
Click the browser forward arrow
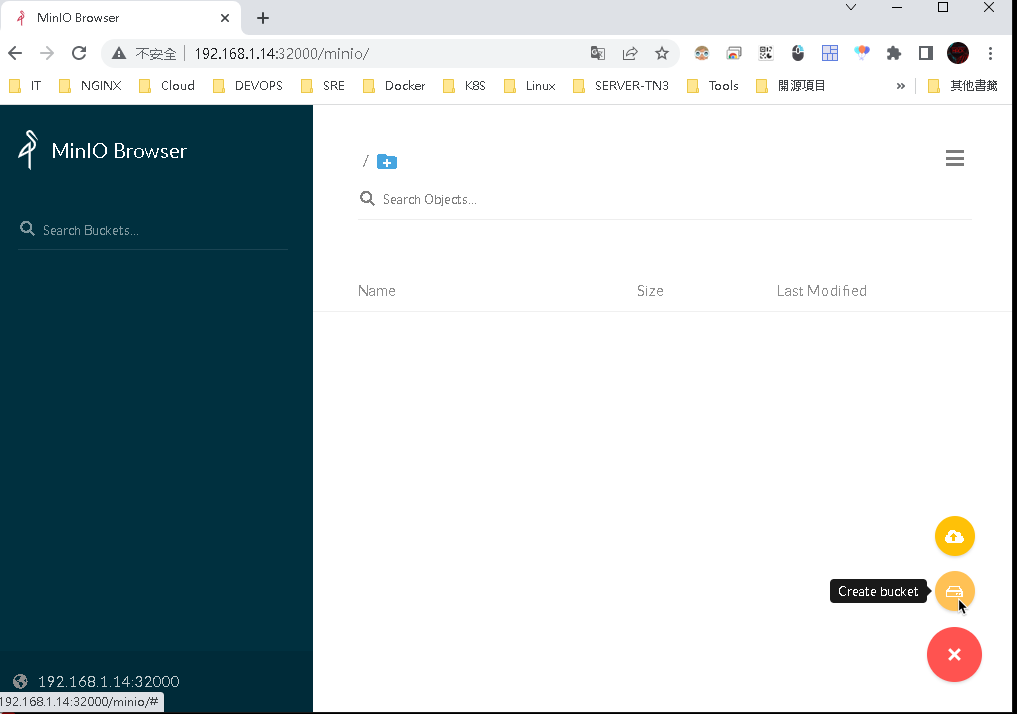pos(47,53)
